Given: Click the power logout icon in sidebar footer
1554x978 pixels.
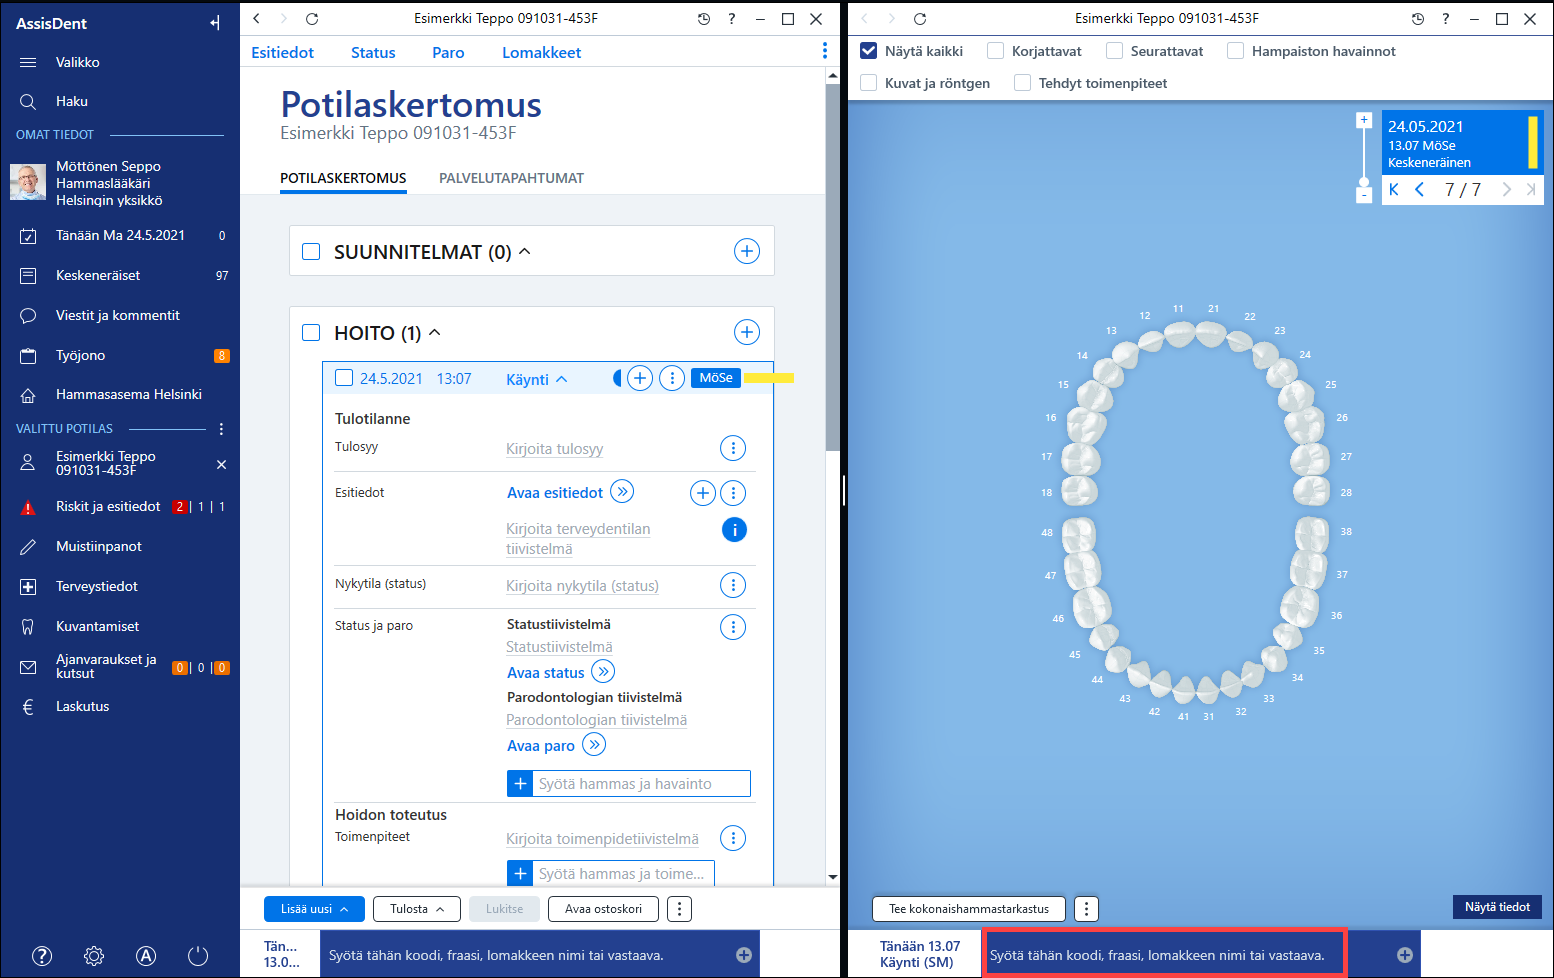Looking at the screenshot, I should coord(198,956).
